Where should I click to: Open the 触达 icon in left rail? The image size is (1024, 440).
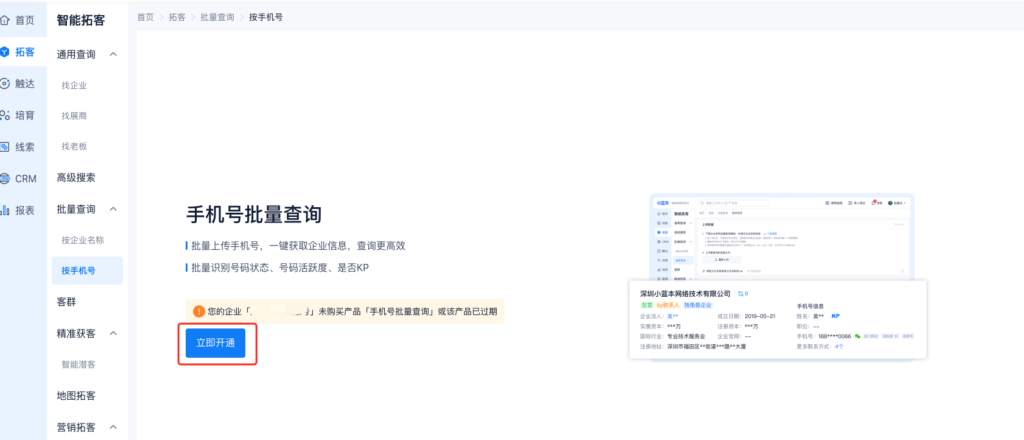tap(6, 84)
